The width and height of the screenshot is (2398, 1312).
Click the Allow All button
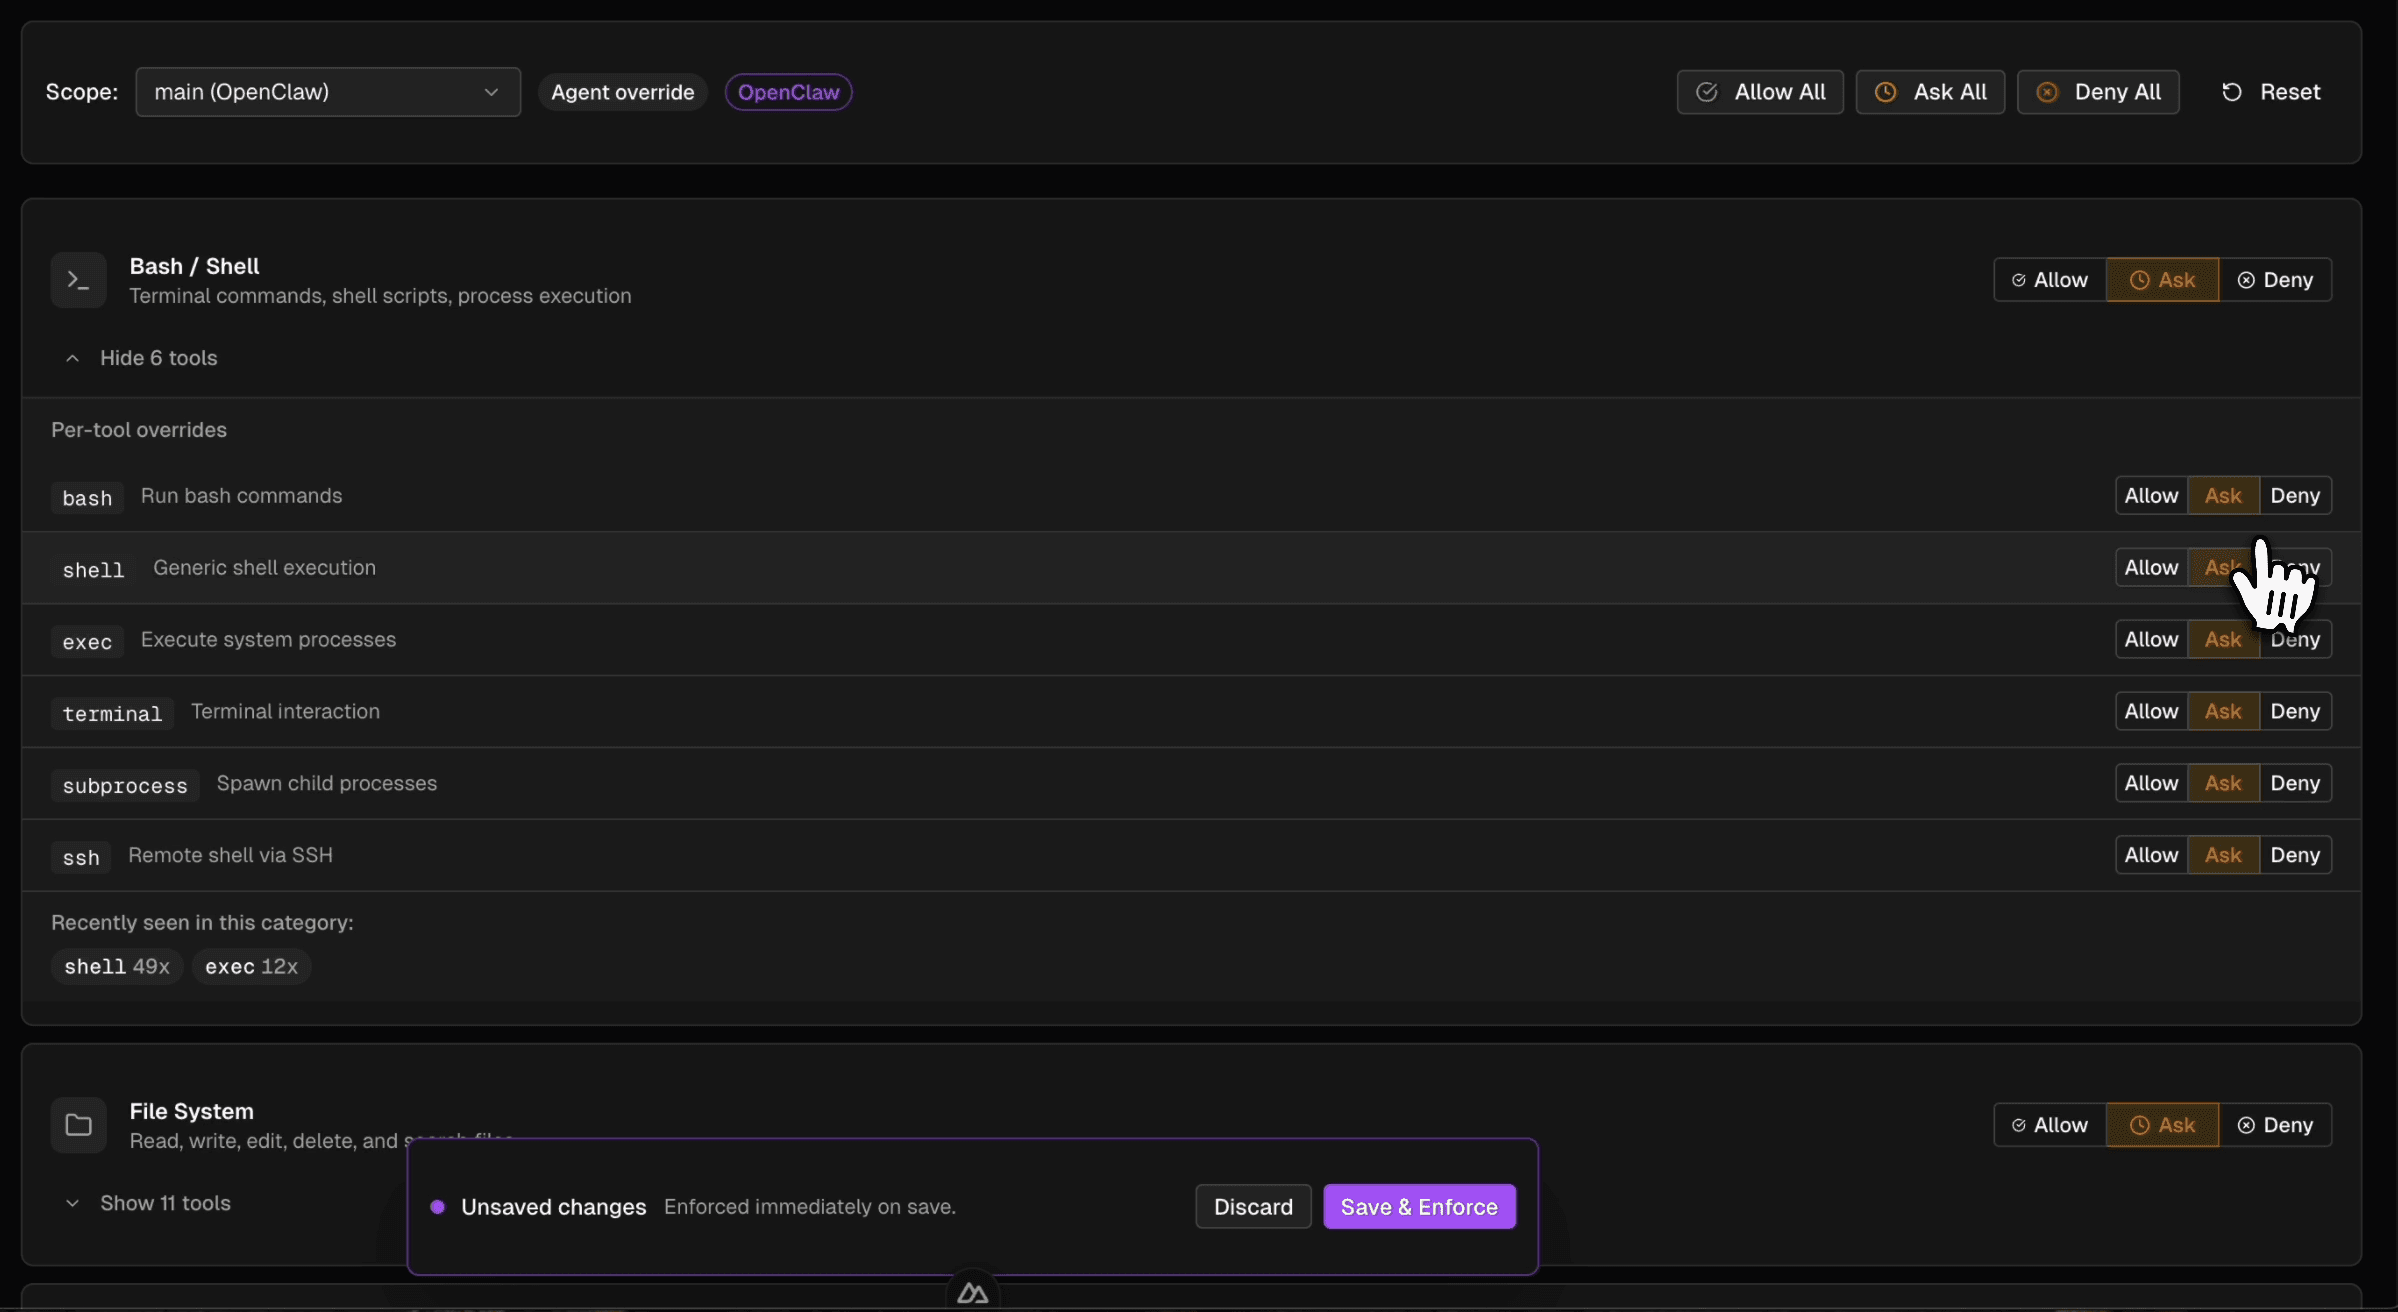(1760, 92)
